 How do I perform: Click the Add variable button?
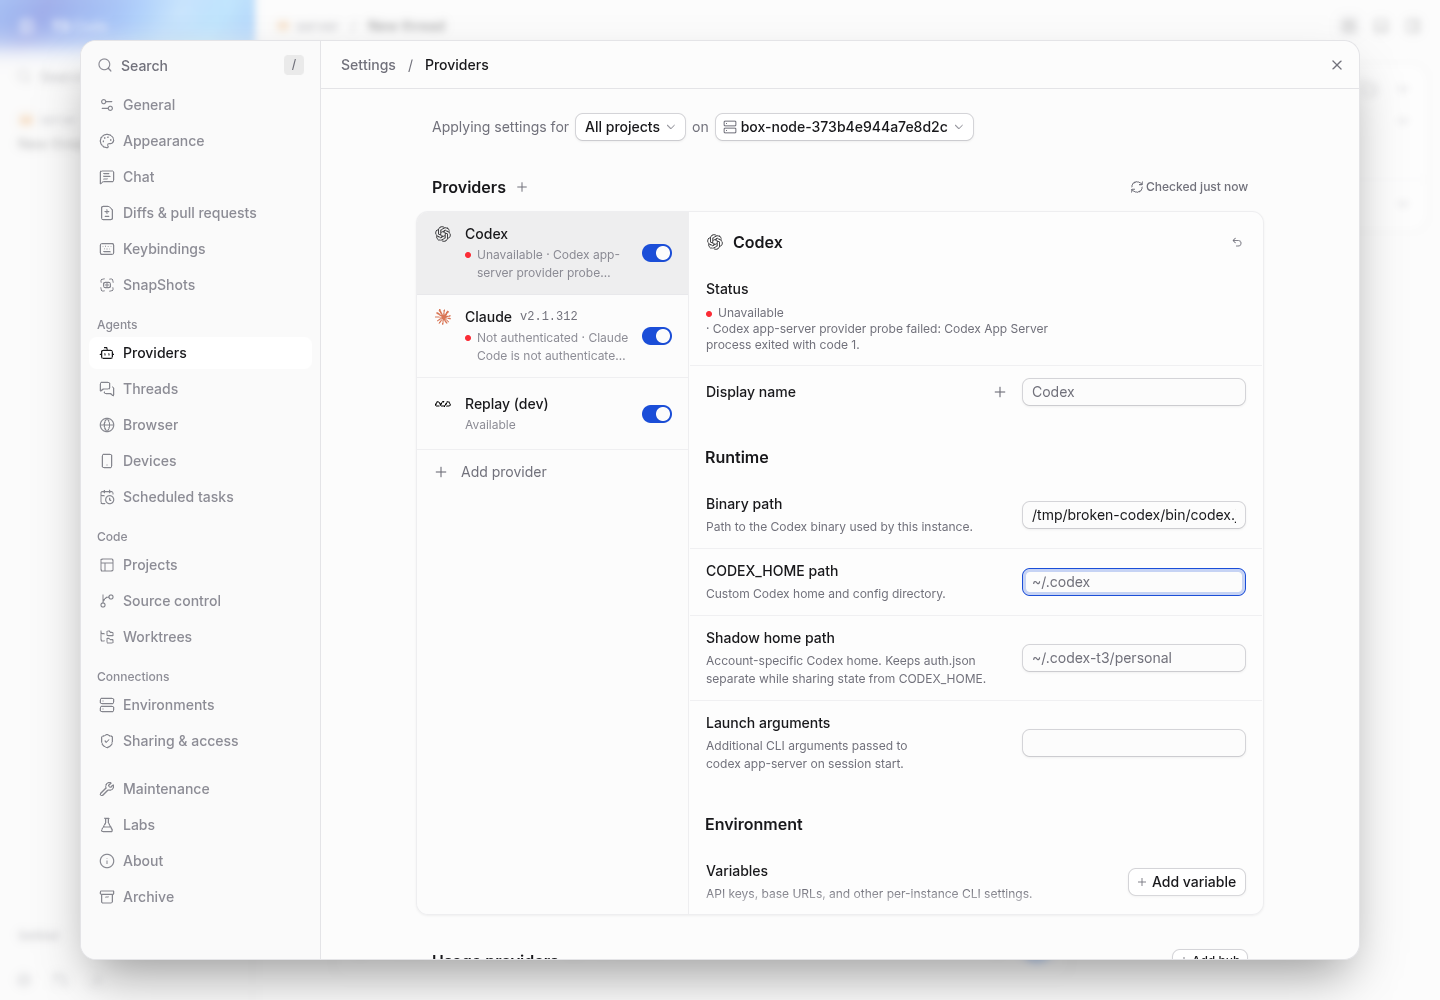pyautogui.click(x=1187, y=882)
